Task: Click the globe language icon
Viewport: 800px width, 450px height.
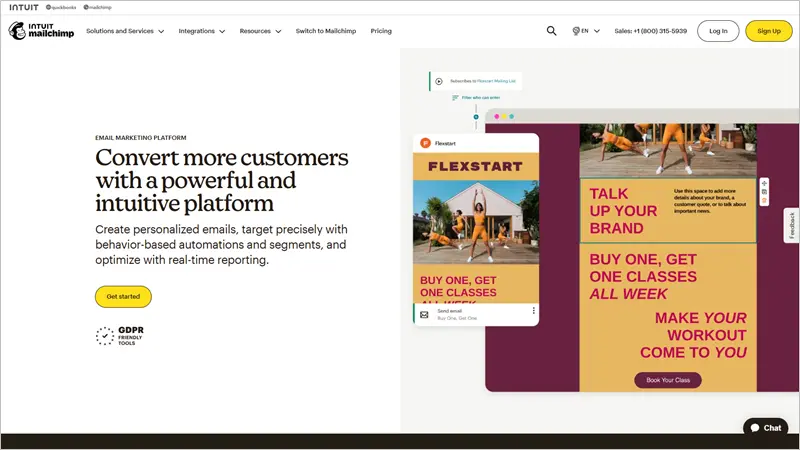Action: point(577,31)
